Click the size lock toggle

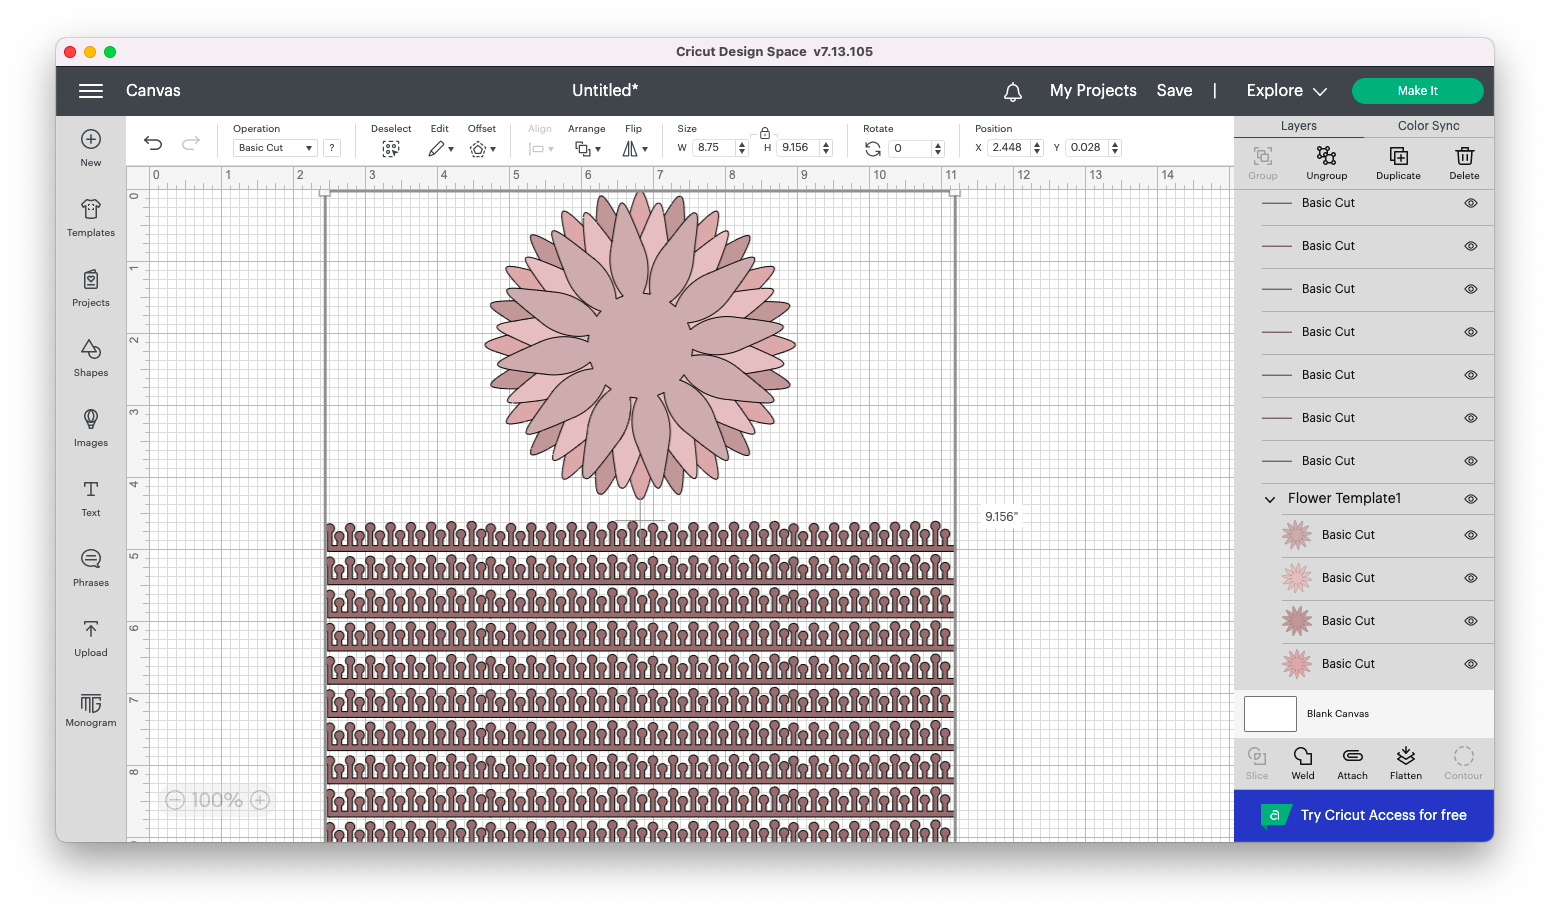764,132
